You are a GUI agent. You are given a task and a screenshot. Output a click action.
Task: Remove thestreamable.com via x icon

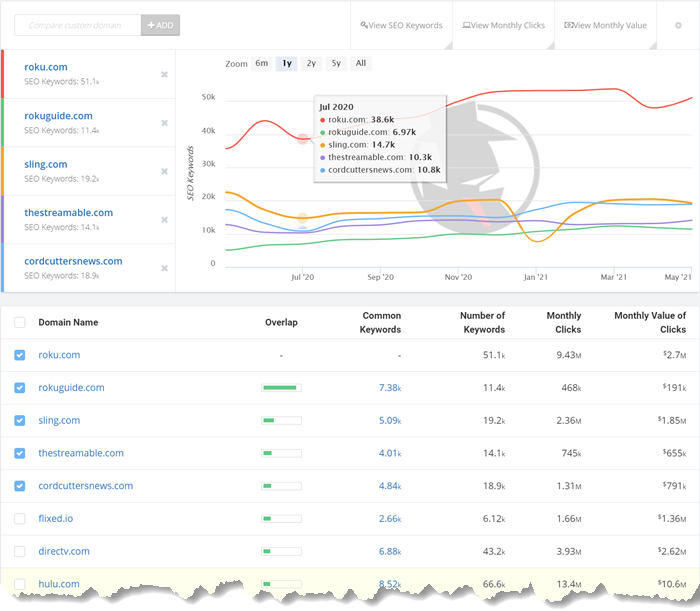pyautogui.click(x=164, y=220)
